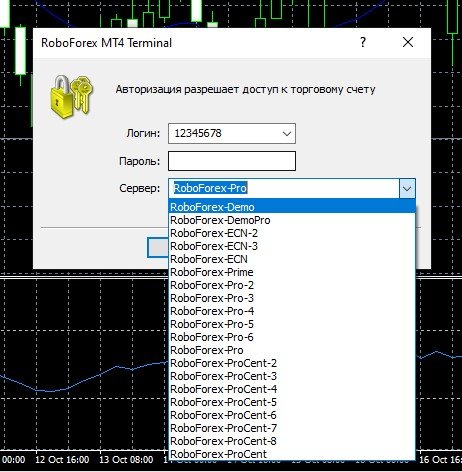462x472 pixels.
Task: Select the last RoboForex-ProCent entry
Action: 292,454
